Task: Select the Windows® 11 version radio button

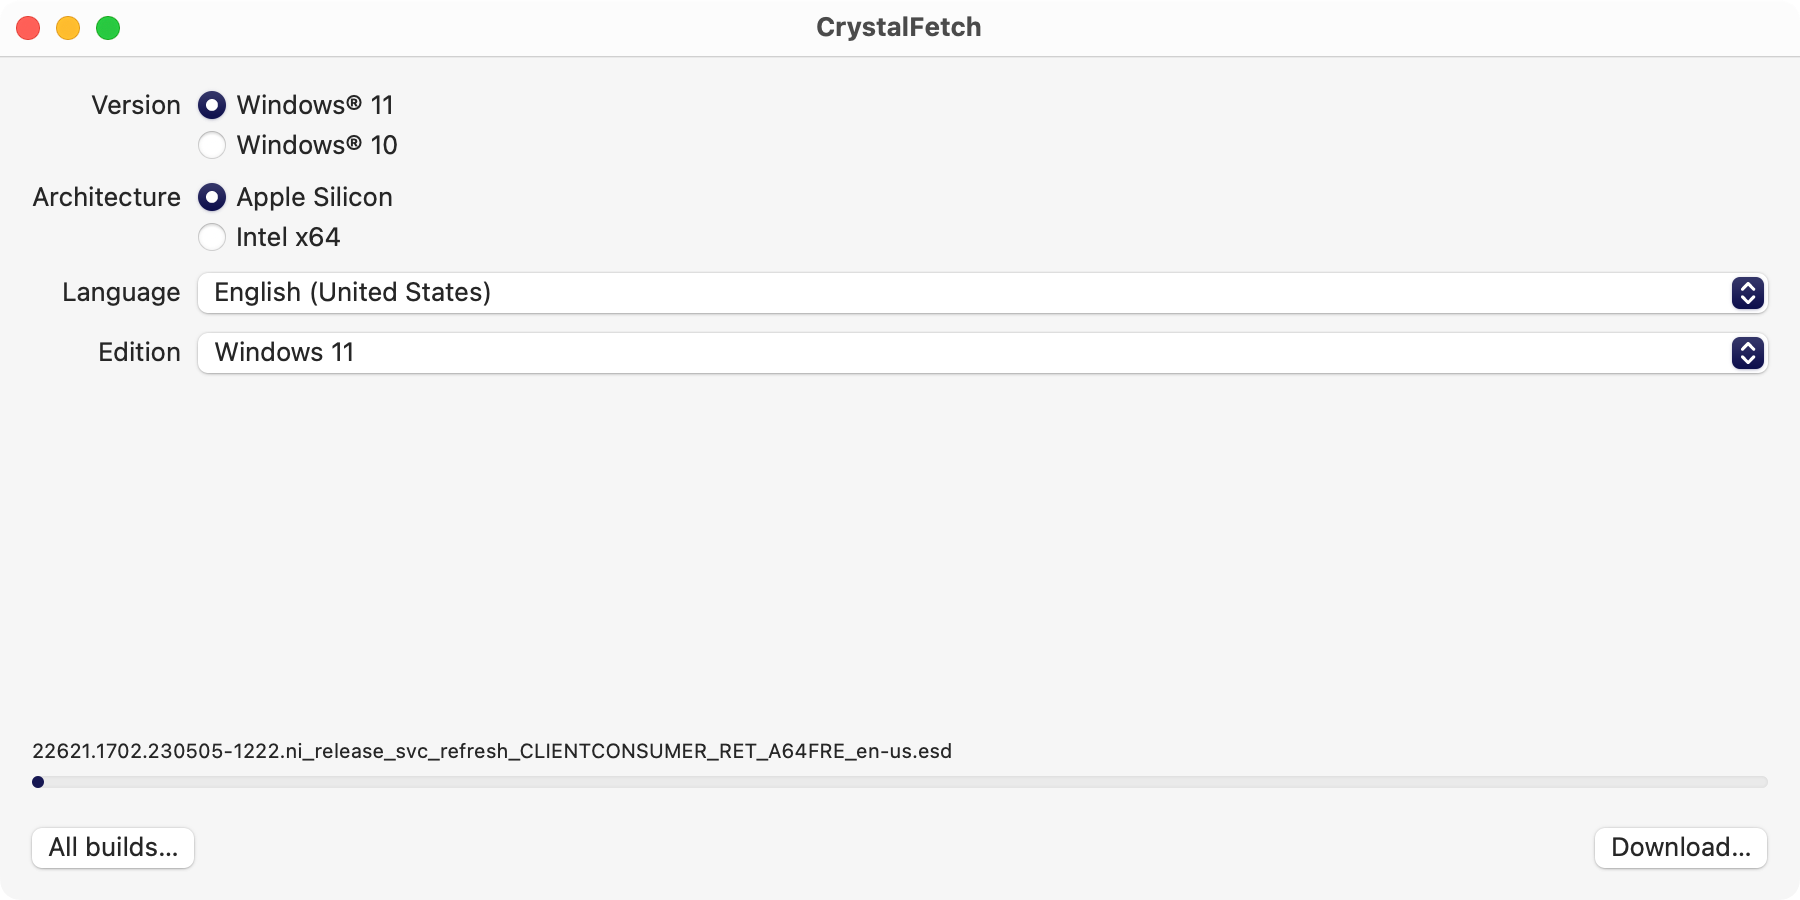Action: tap(211, 105)
